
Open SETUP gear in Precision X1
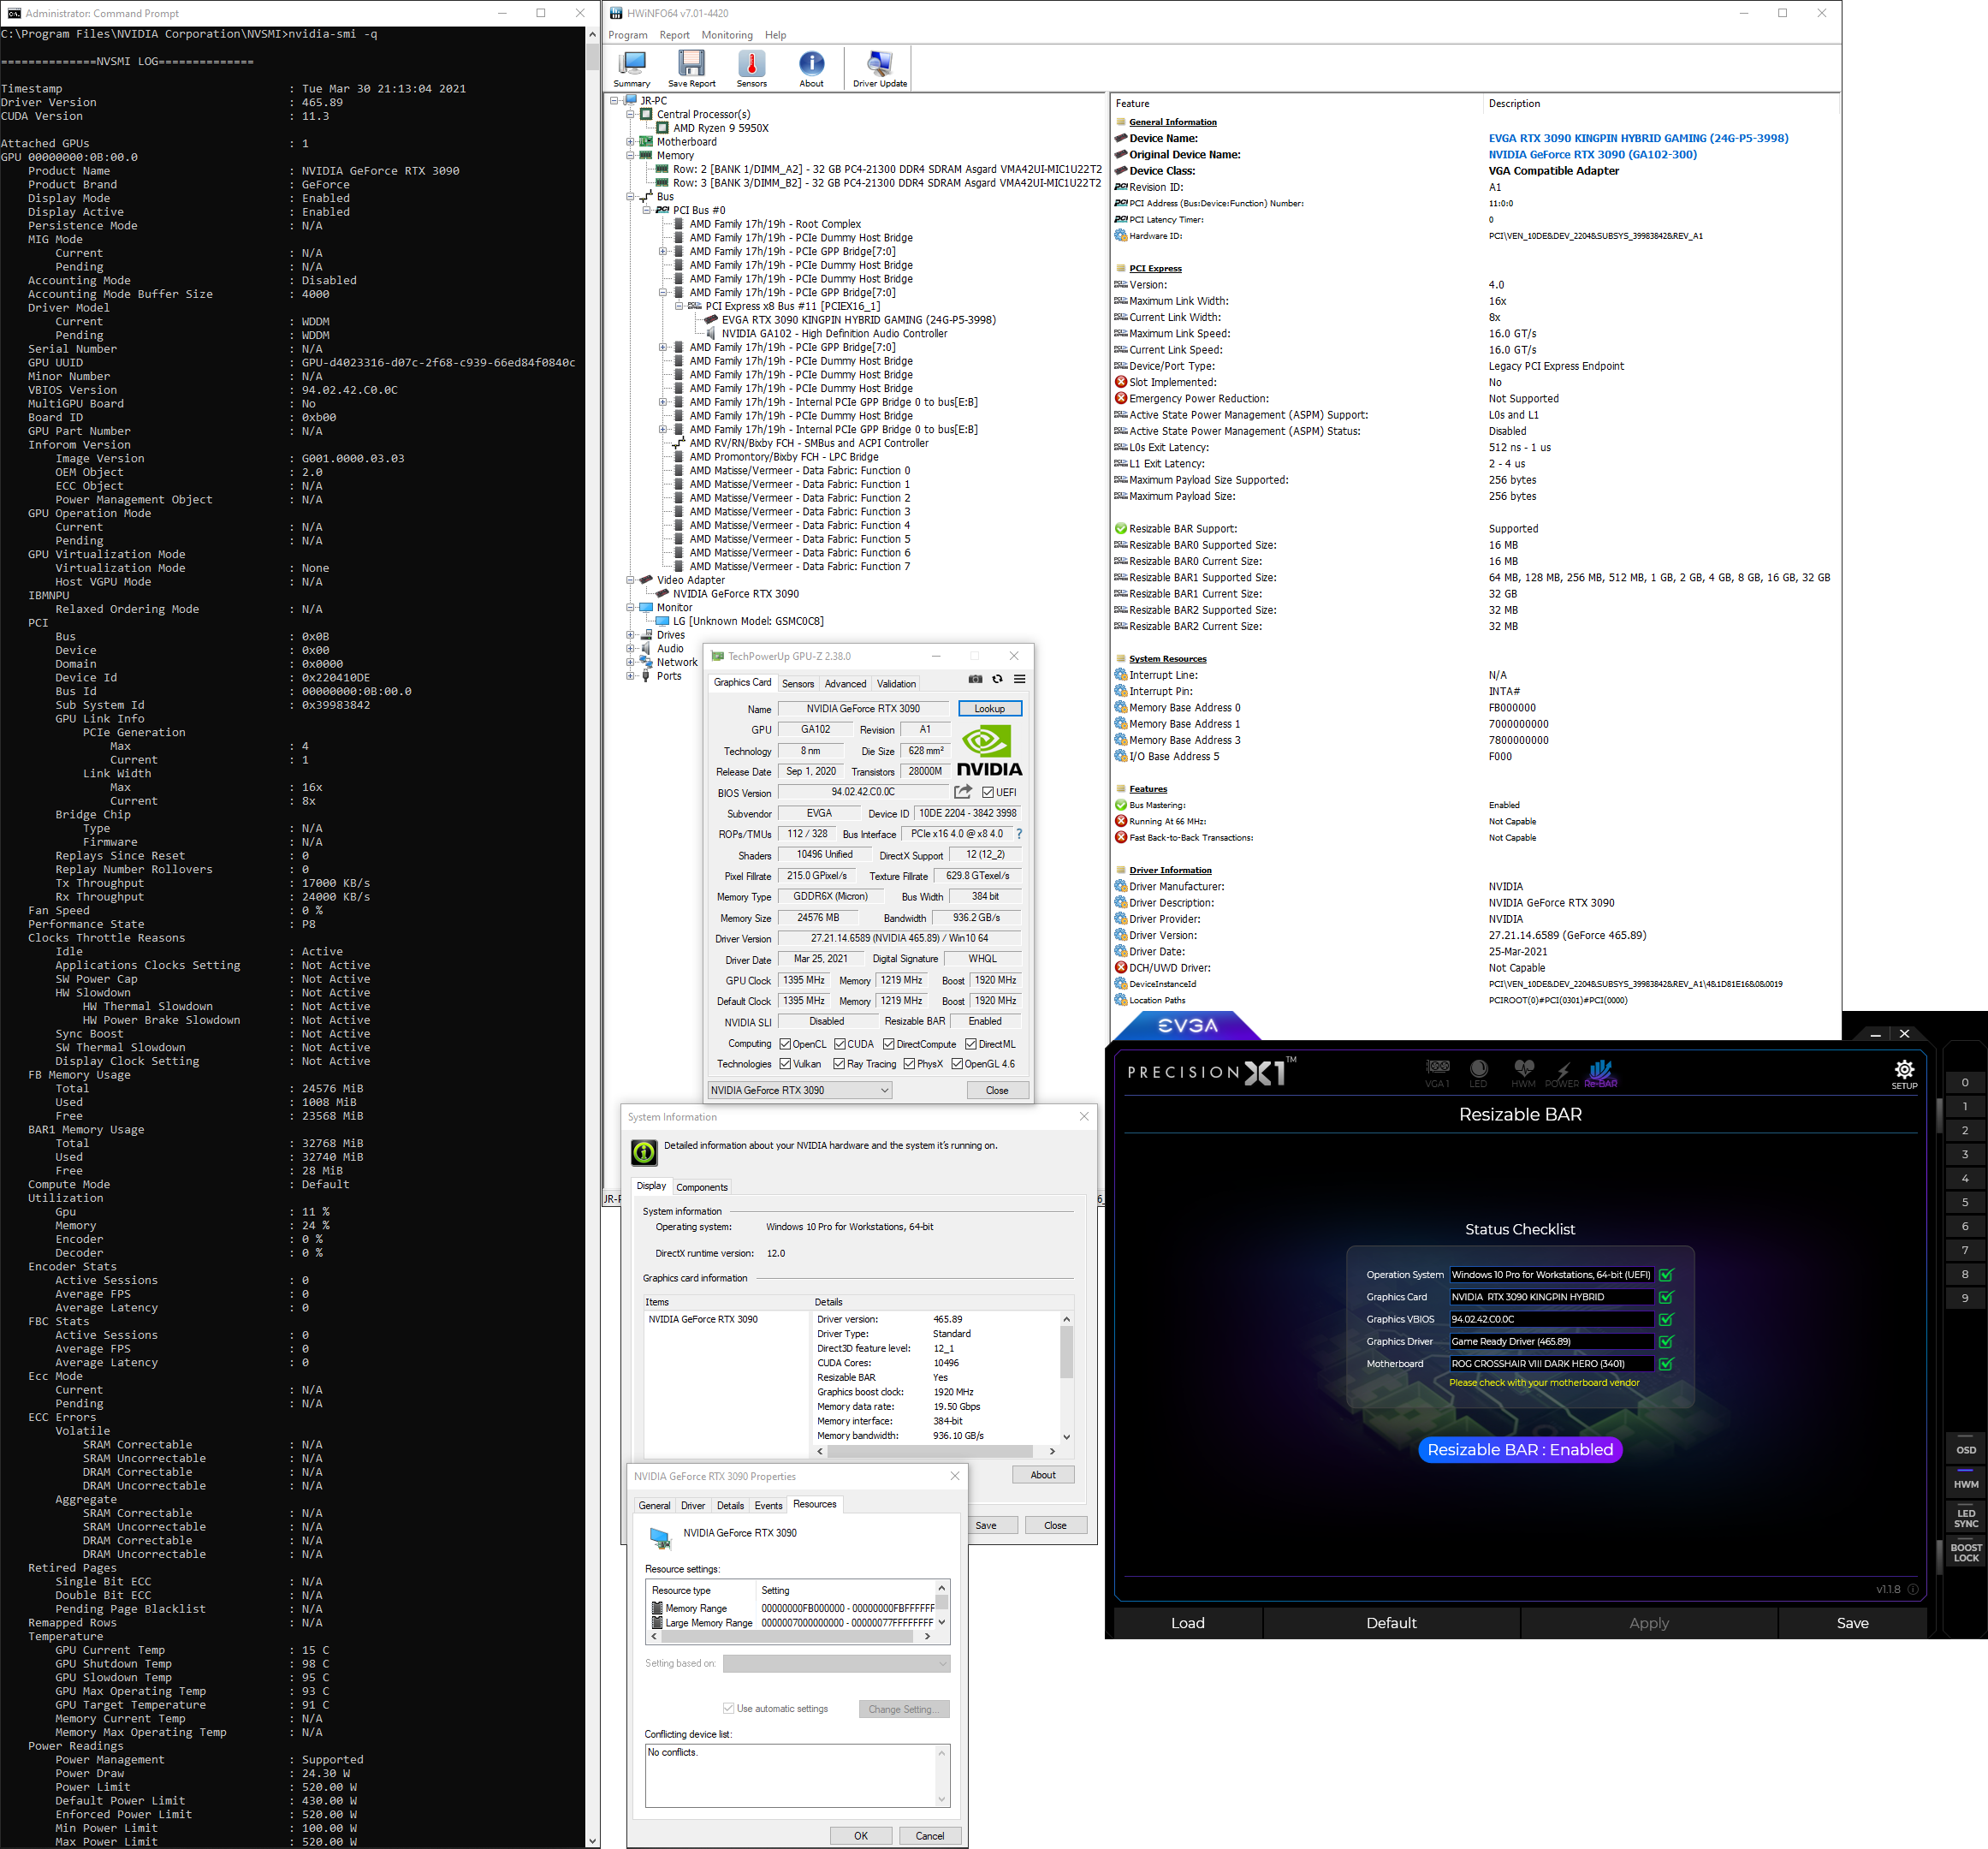[1904, 1074]
